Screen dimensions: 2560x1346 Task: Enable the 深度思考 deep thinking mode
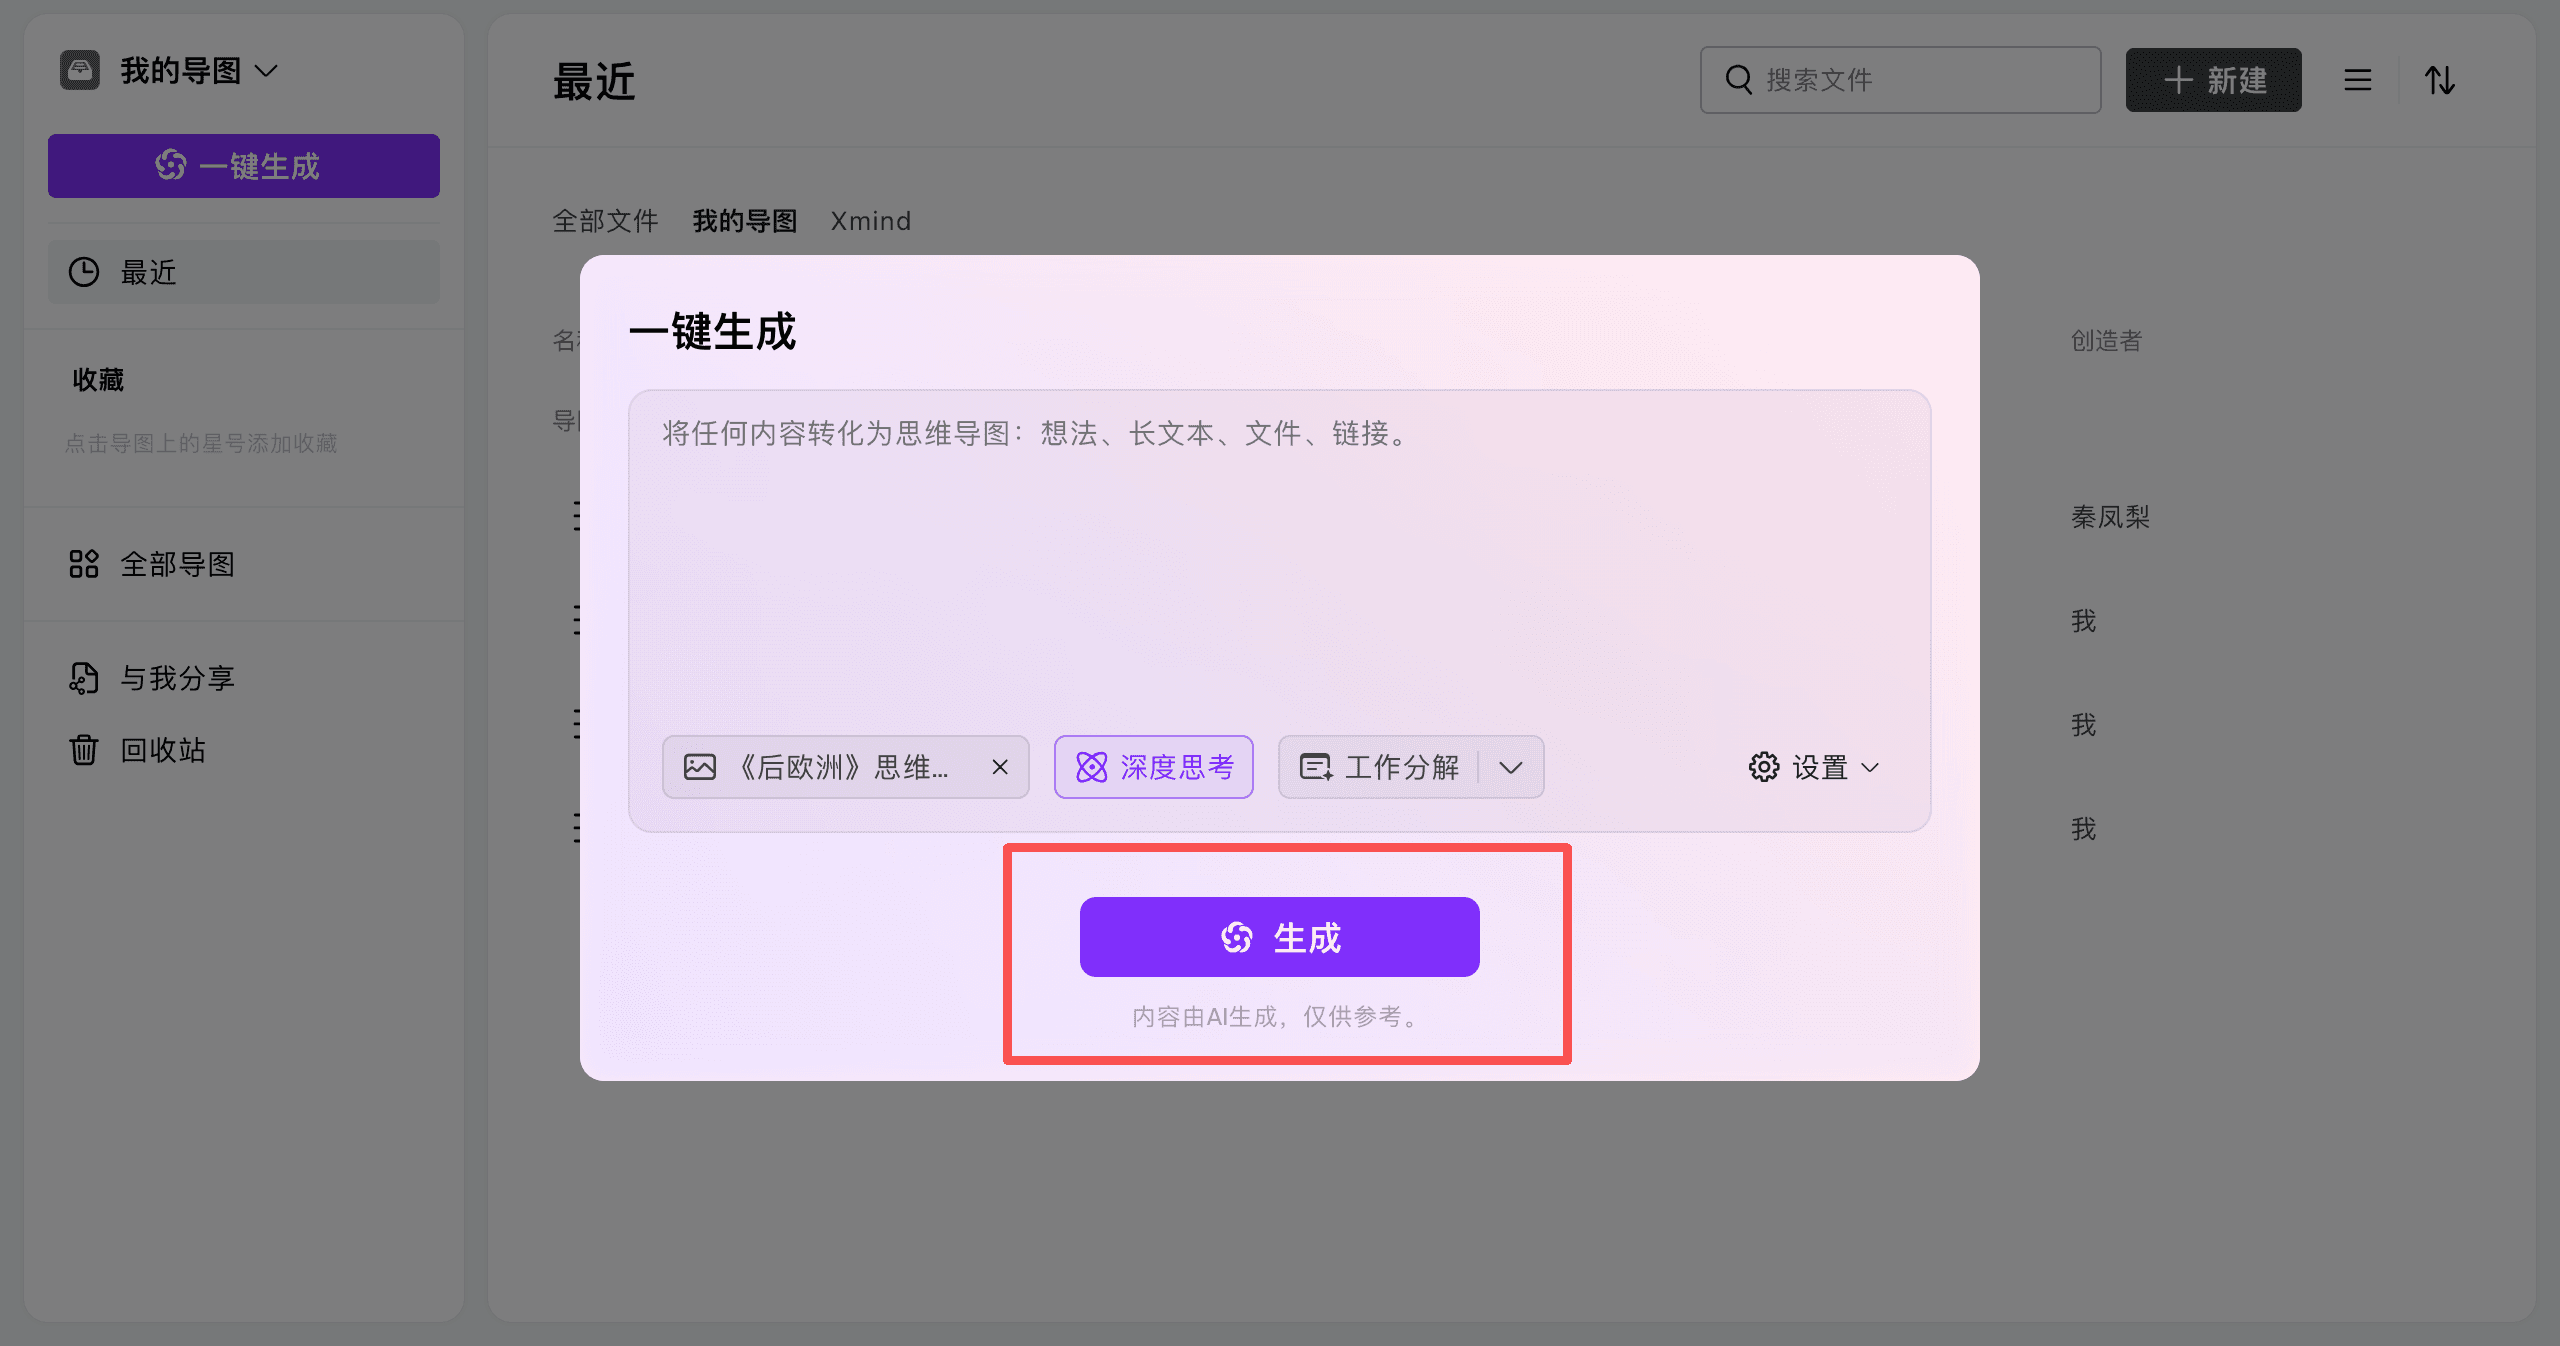click(1153, 767)
